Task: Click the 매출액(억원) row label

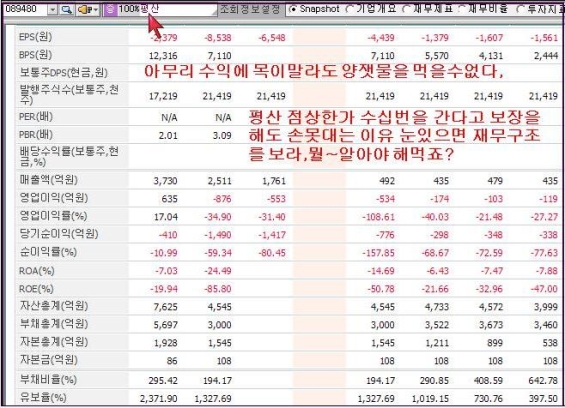Action: pos(48,179)
